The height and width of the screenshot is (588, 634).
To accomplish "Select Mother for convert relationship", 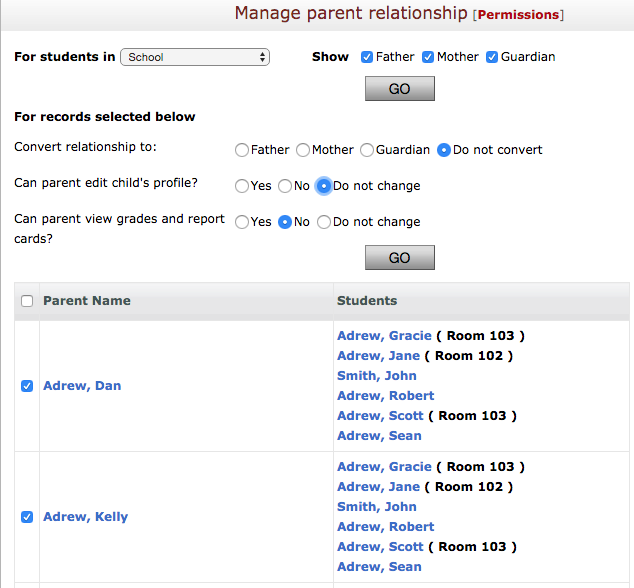I will pos(303,150).
